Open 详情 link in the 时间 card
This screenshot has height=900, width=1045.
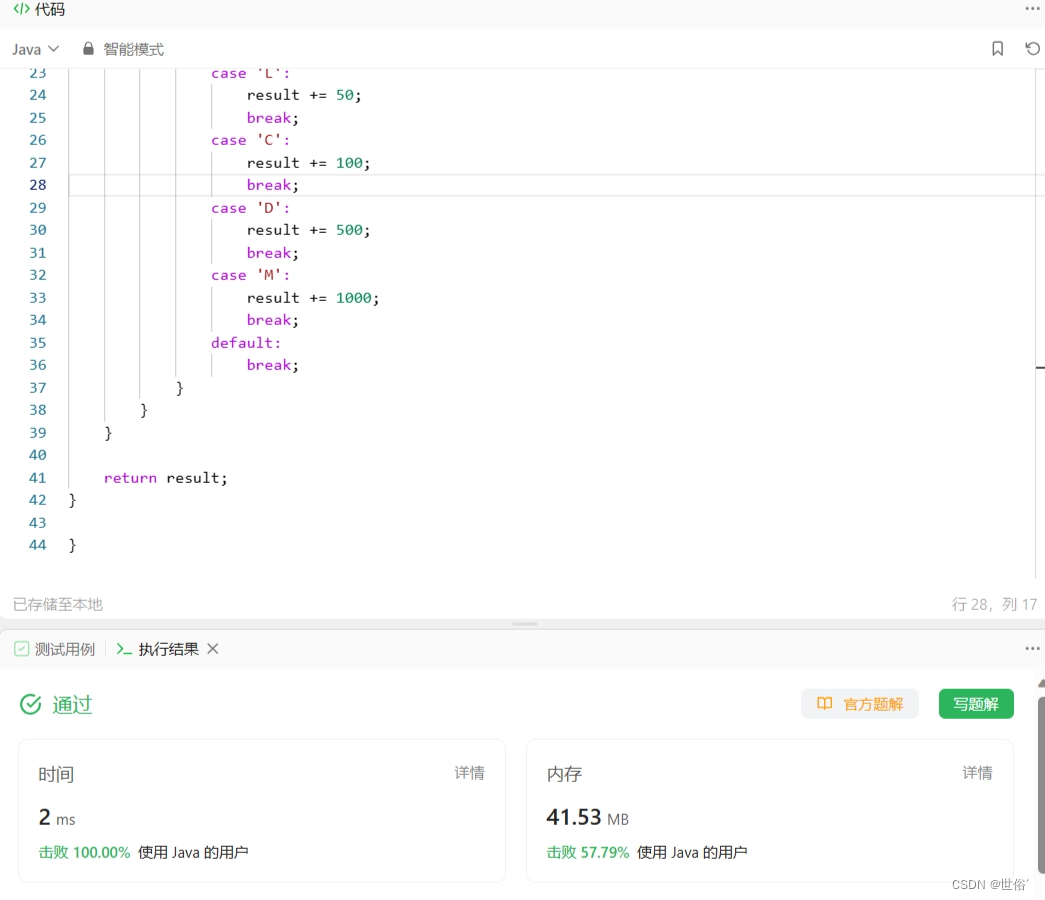469,773
